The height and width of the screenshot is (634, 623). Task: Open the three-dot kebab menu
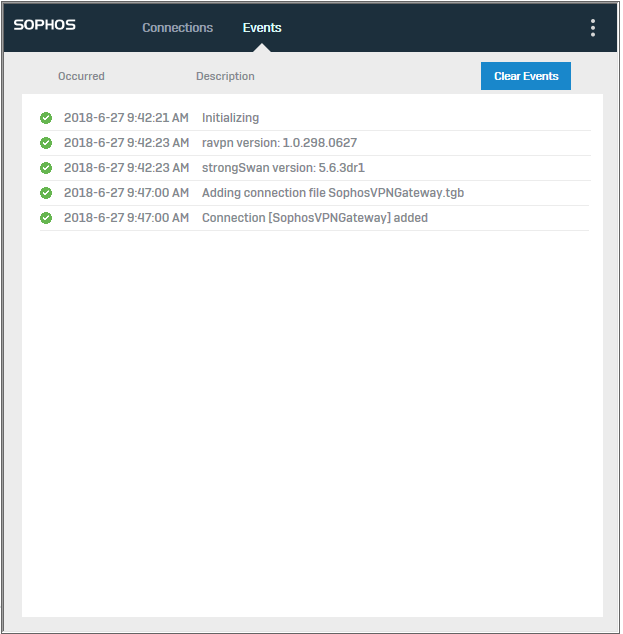tap(593, 28)
